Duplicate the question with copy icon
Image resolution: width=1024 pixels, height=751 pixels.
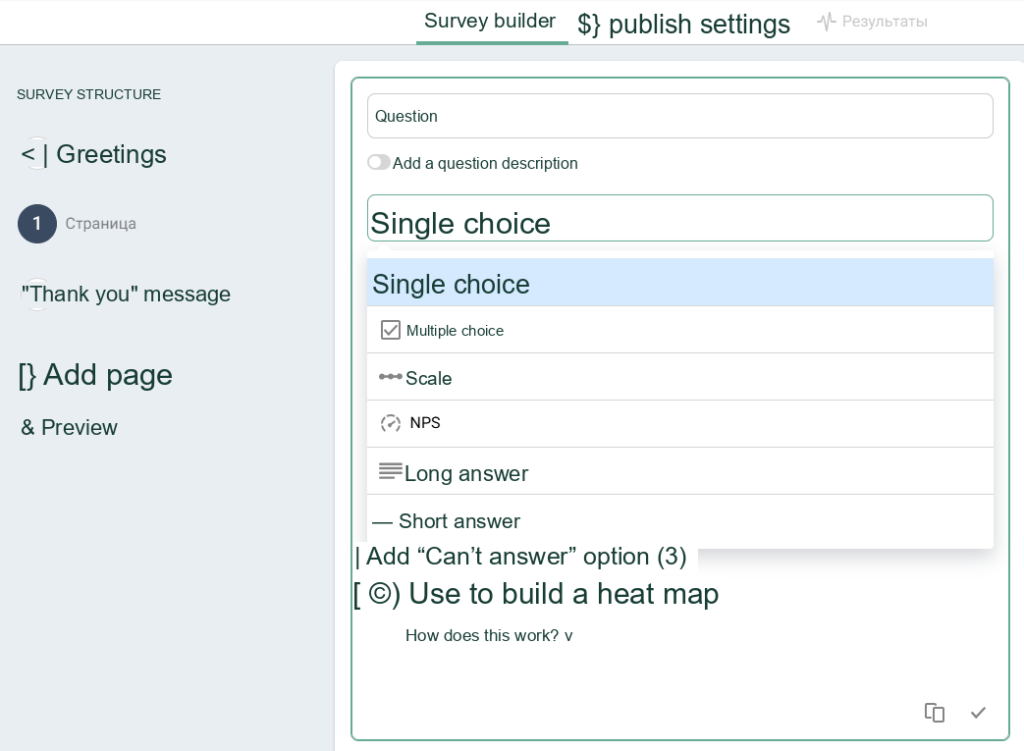click(935, 712)
